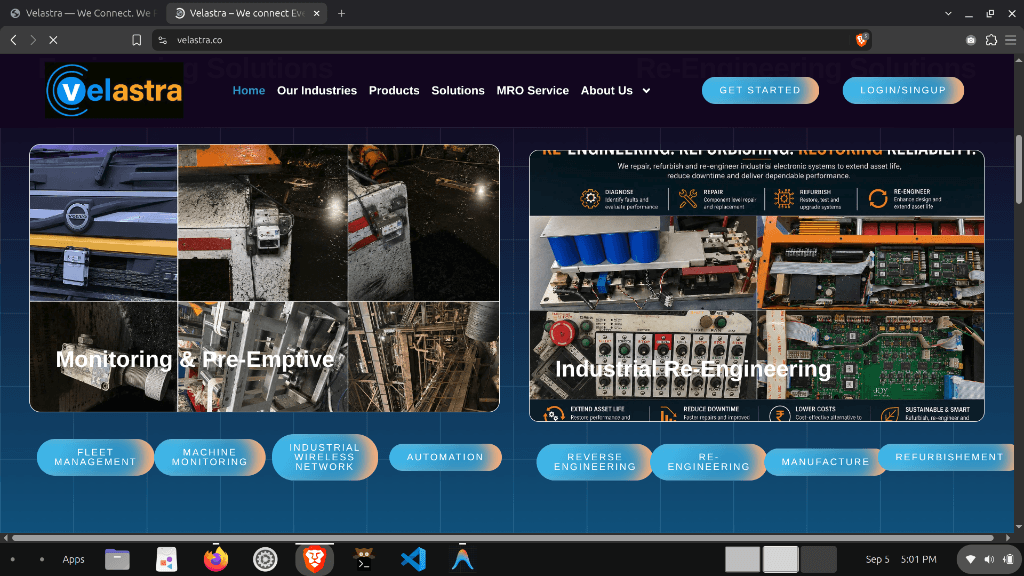Bookmark this page

136,40
